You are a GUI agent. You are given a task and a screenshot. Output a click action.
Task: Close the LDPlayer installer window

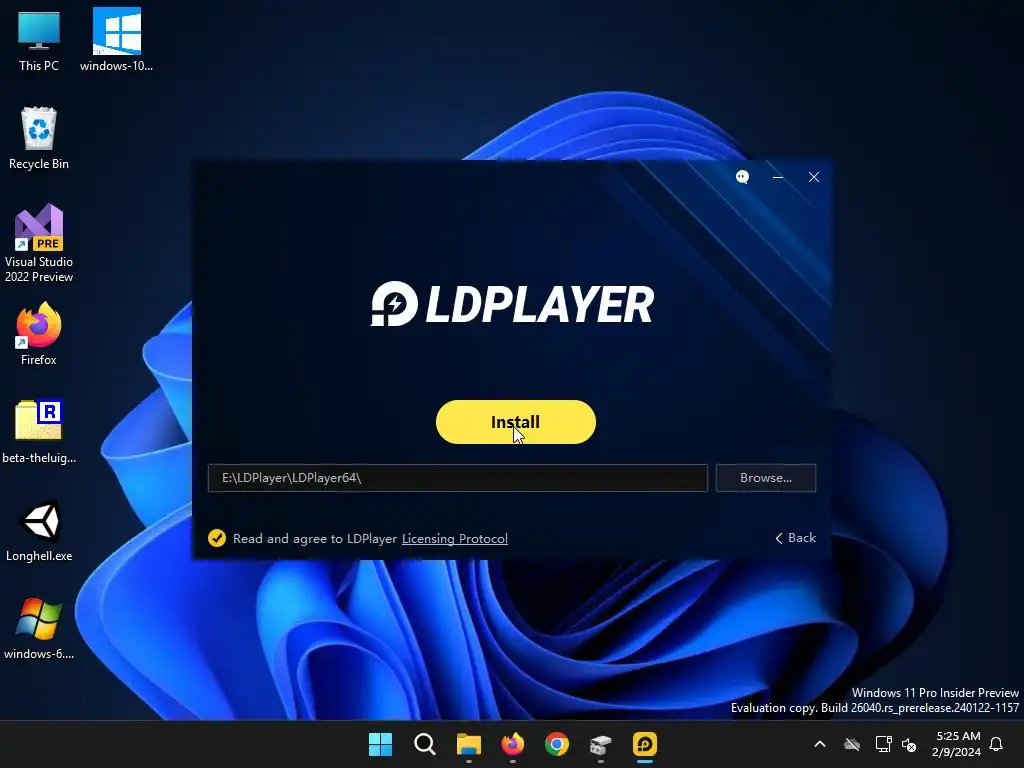click(x=814, y=177)
